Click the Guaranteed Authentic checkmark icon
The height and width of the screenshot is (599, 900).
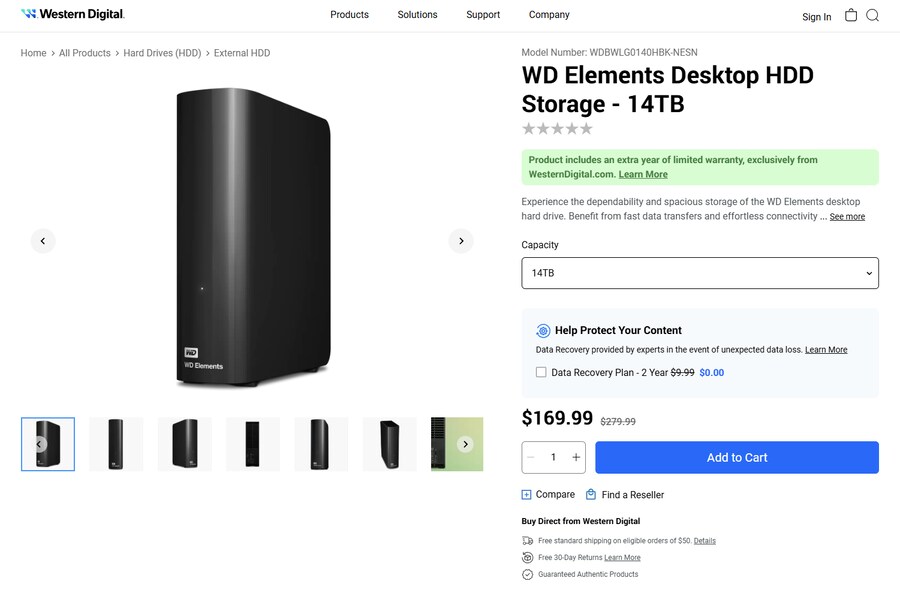coord(526,574)
